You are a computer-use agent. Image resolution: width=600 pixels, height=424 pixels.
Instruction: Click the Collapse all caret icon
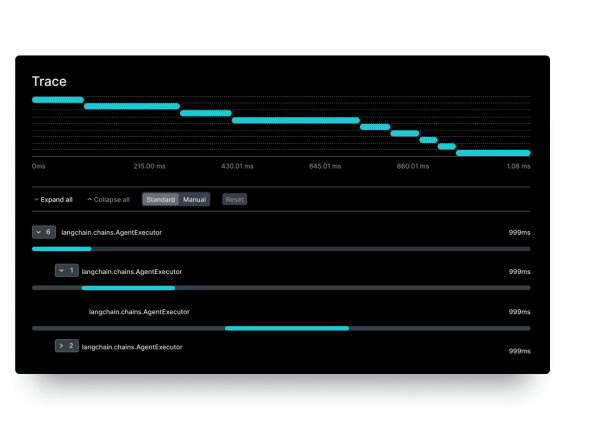(x=89, y=200)
